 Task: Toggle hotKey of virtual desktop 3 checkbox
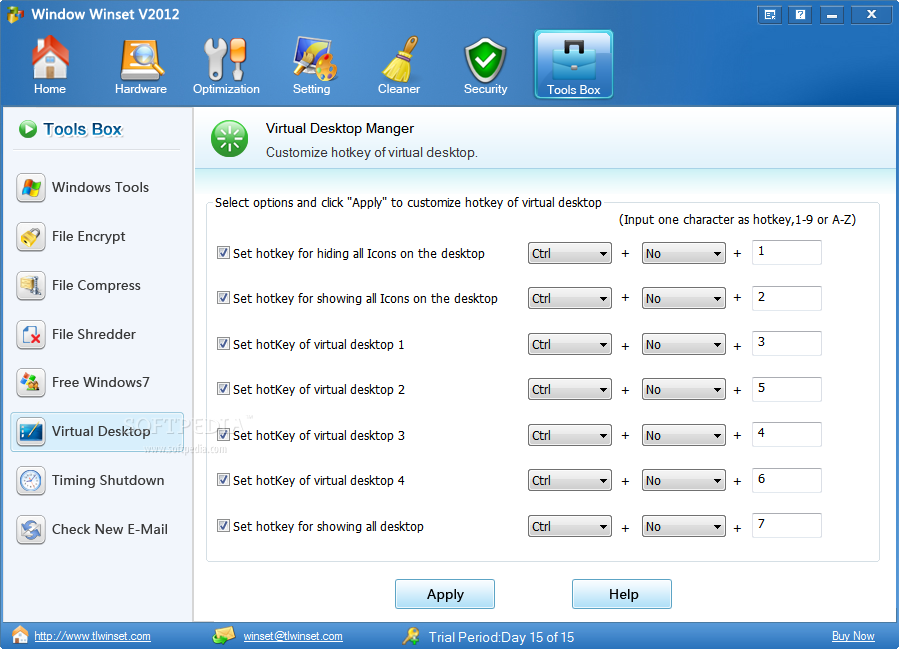point(223,435)
